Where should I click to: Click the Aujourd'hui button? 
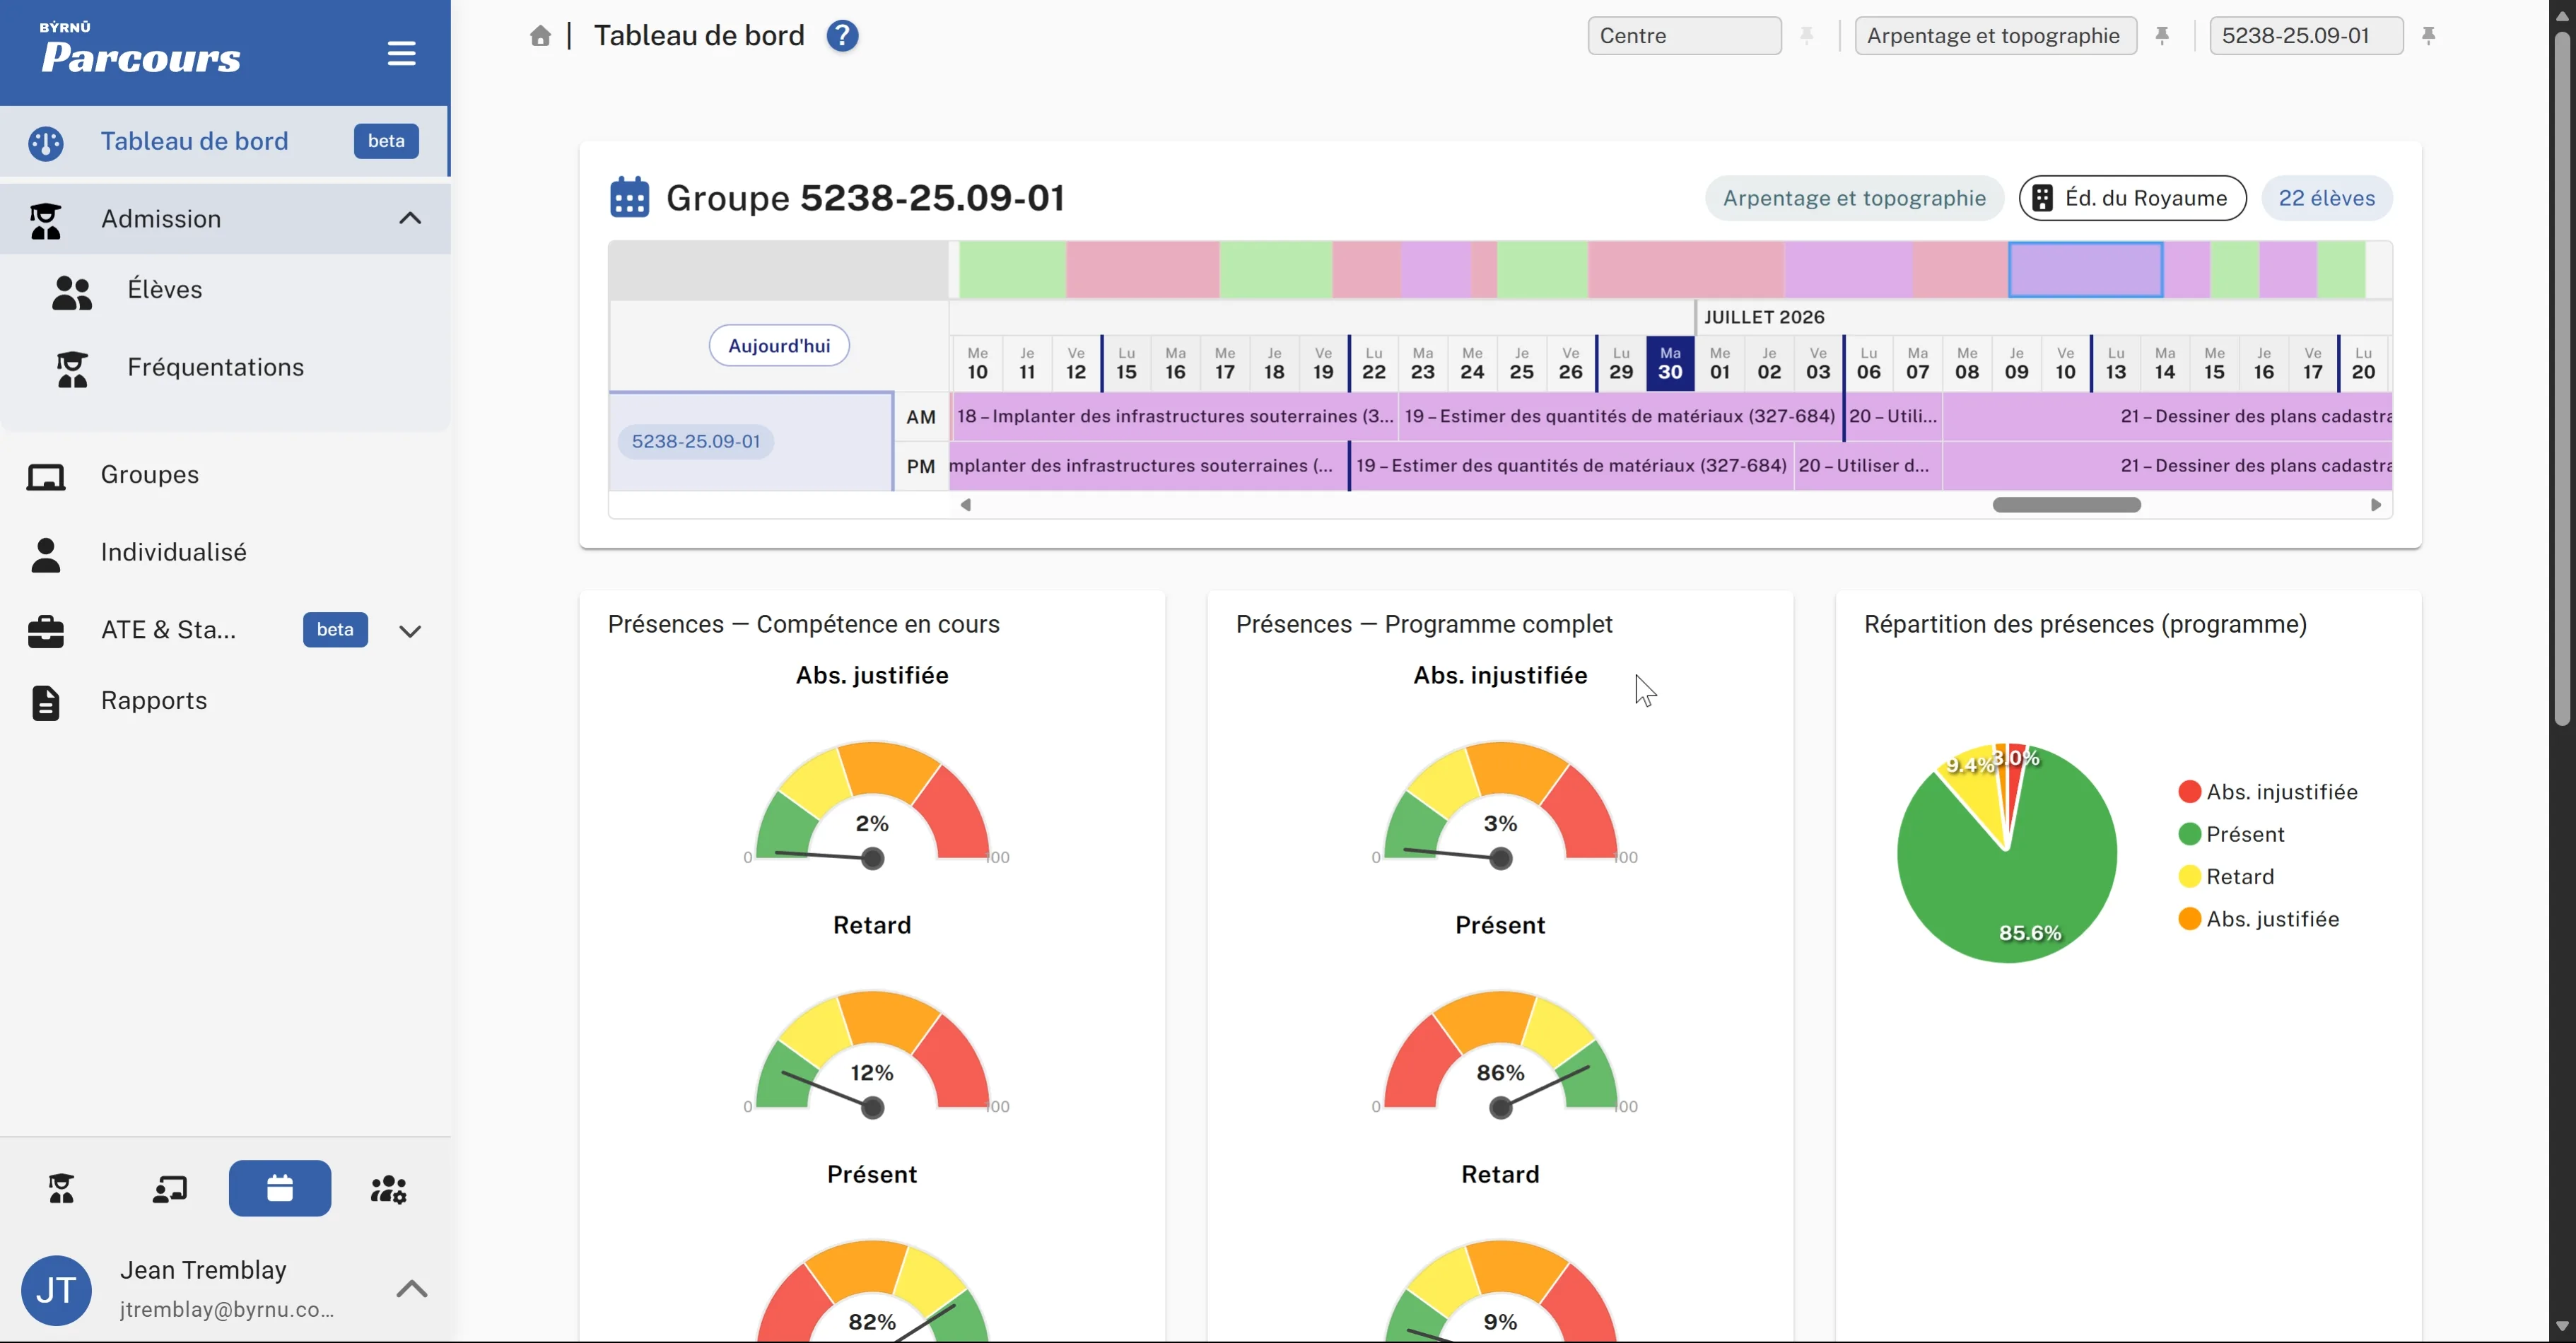click(779, 345)
